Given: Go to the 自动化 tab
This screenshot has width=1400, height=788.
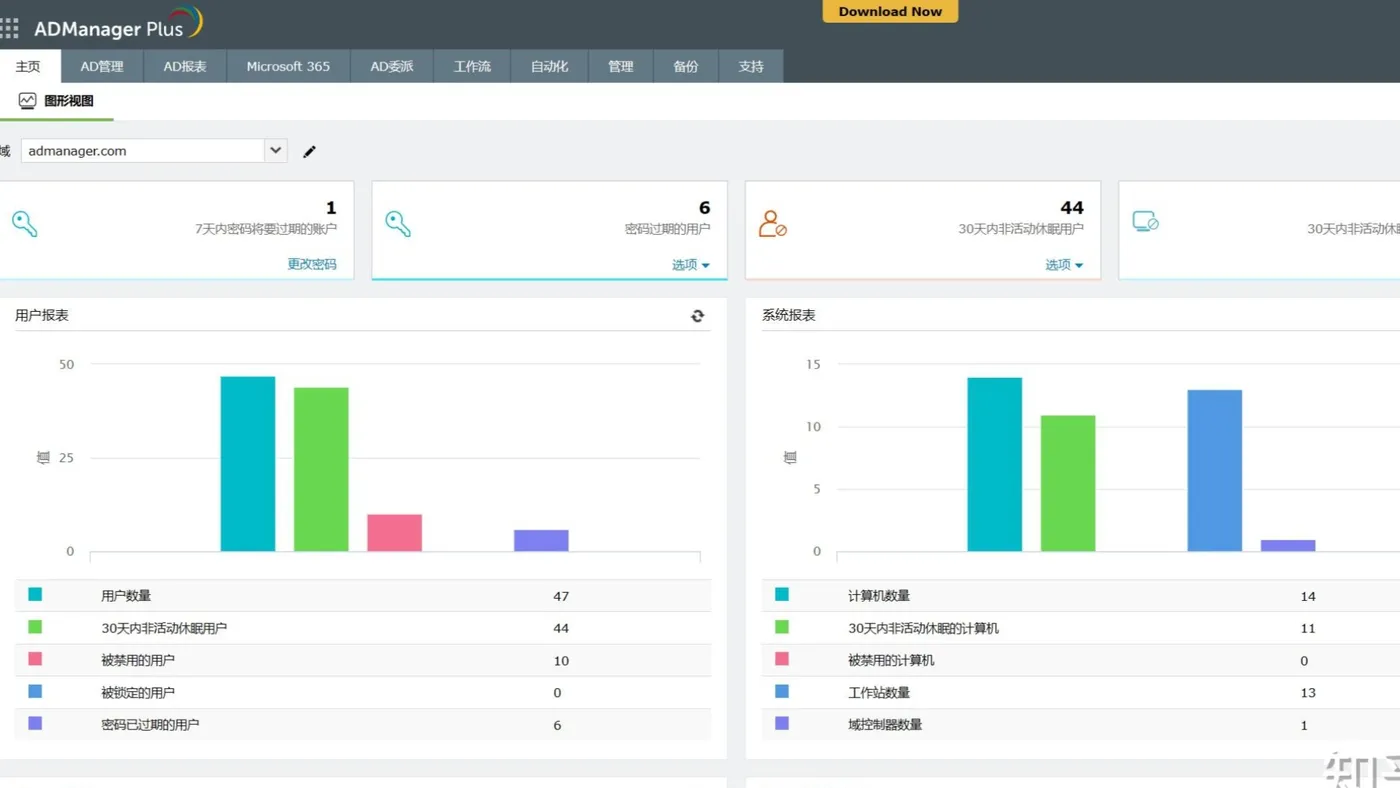Looking at the screenshot, I should coord(549,66).
